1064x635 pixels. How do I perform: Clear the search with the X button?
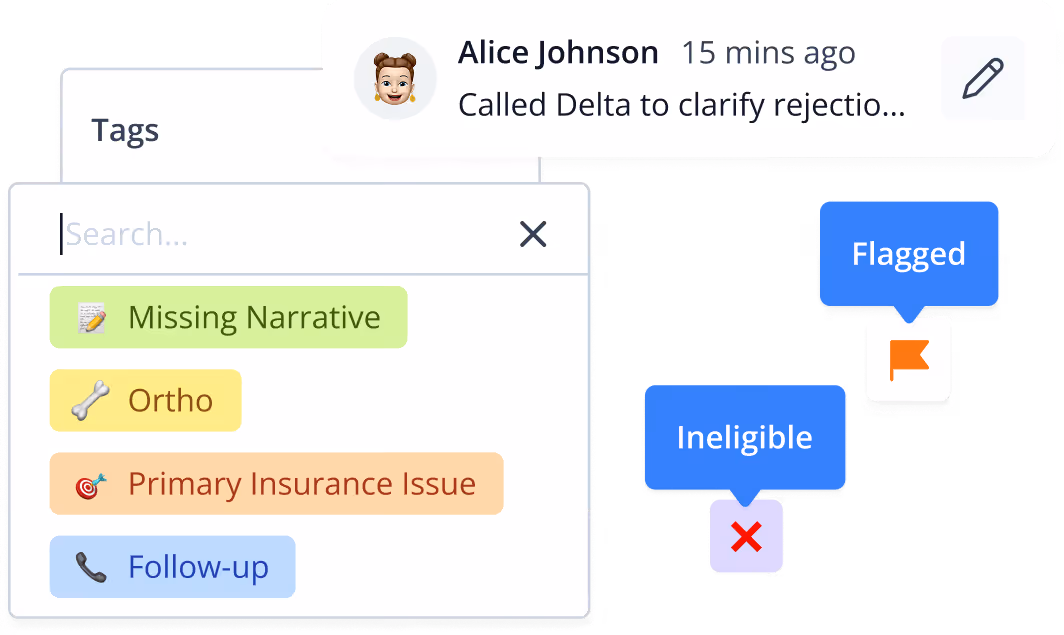(533, 234)
